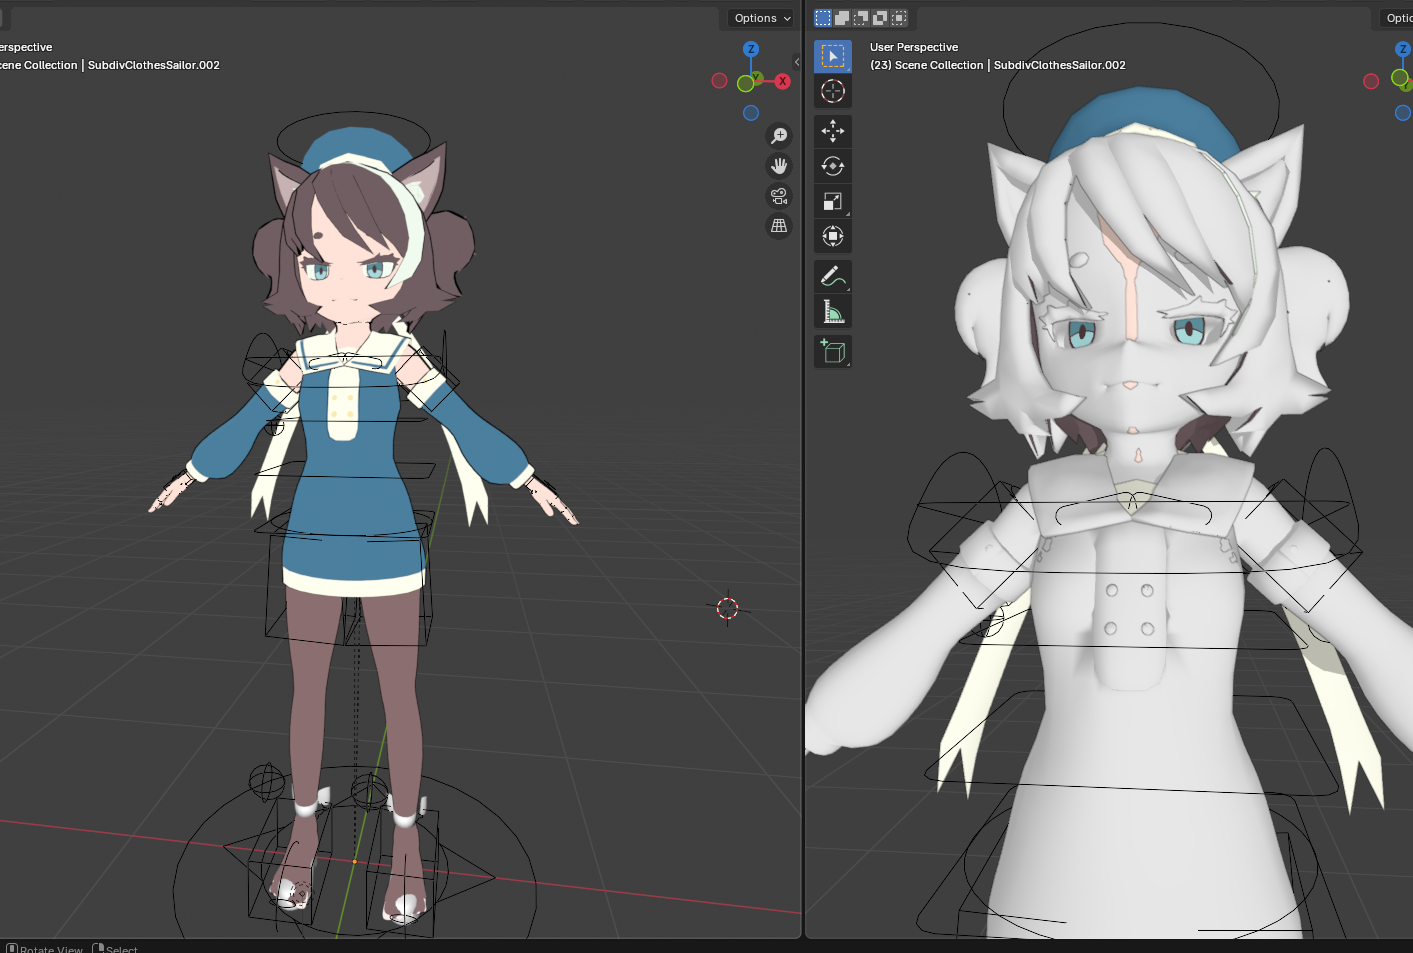Toggle camera view in left viewport
The width and height of the screenshot is (1413, 953).
[x=779, y=196]
